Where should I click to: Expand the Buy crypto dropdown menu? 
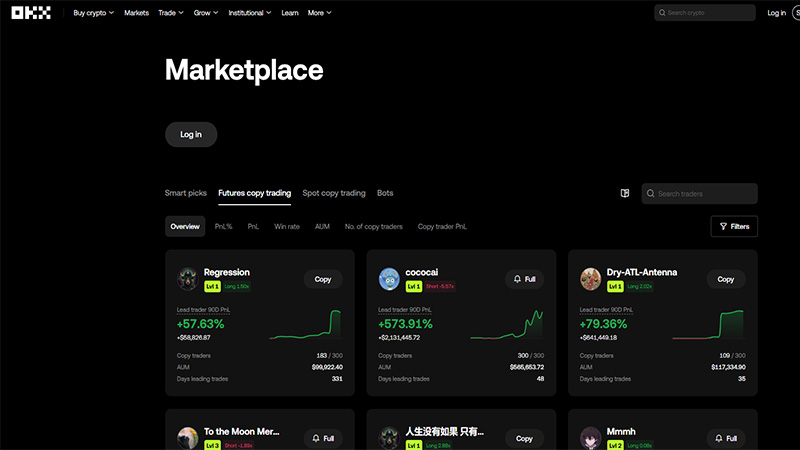tap(93, 13)
